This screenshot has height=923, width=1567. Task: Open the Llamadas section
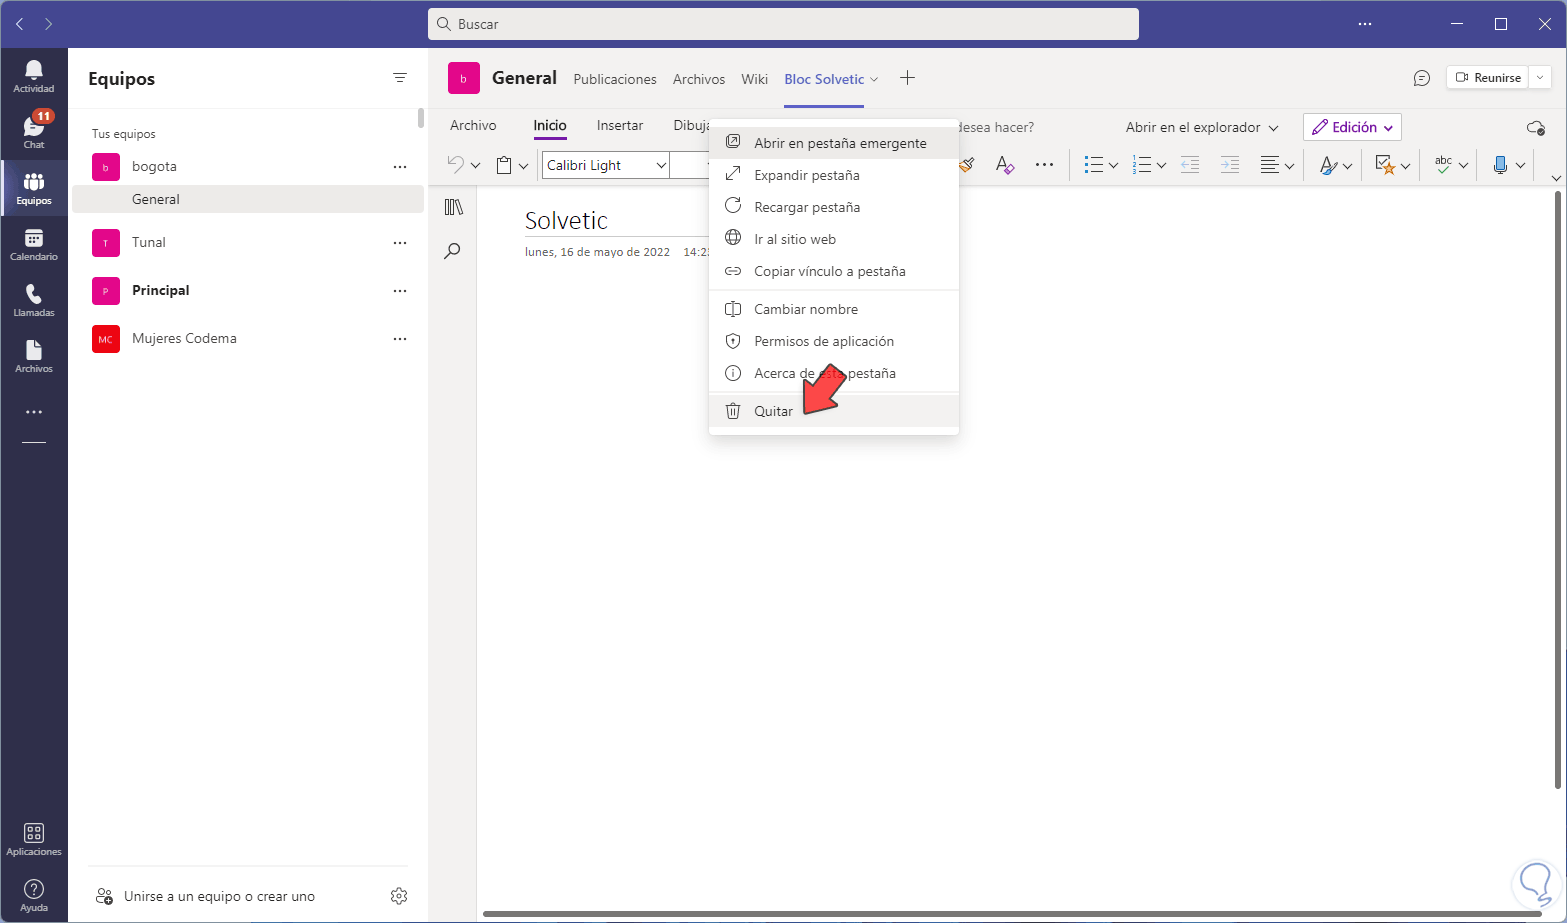(34, 300)
